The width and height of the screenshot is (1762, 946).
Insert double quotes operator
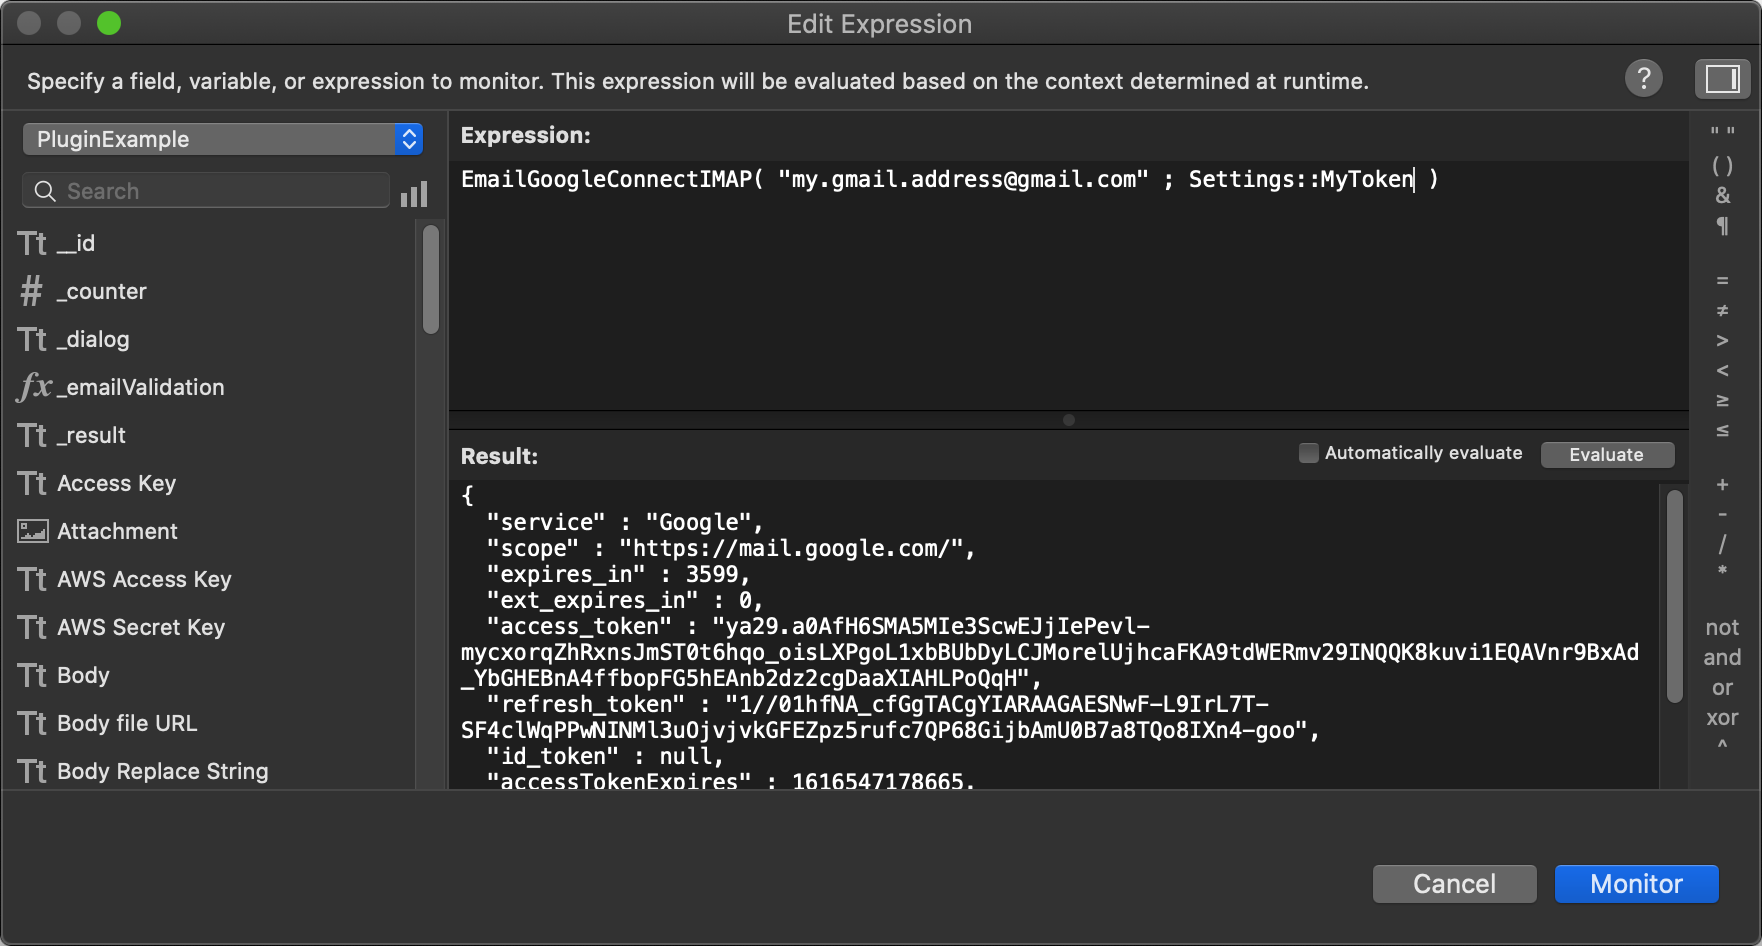click(1722, 132)
